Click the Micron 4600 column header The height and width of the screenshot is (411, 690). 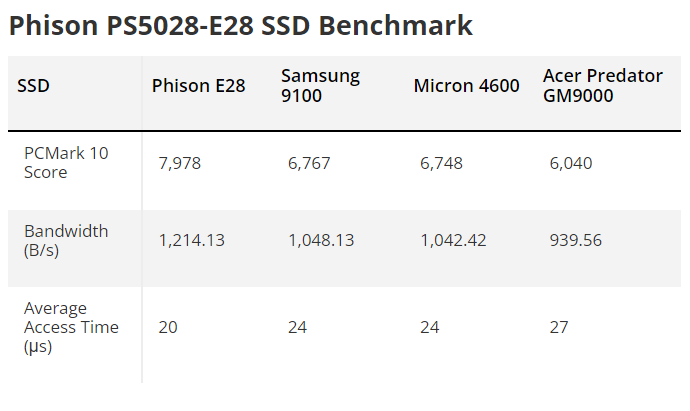[x=466, y=86]
